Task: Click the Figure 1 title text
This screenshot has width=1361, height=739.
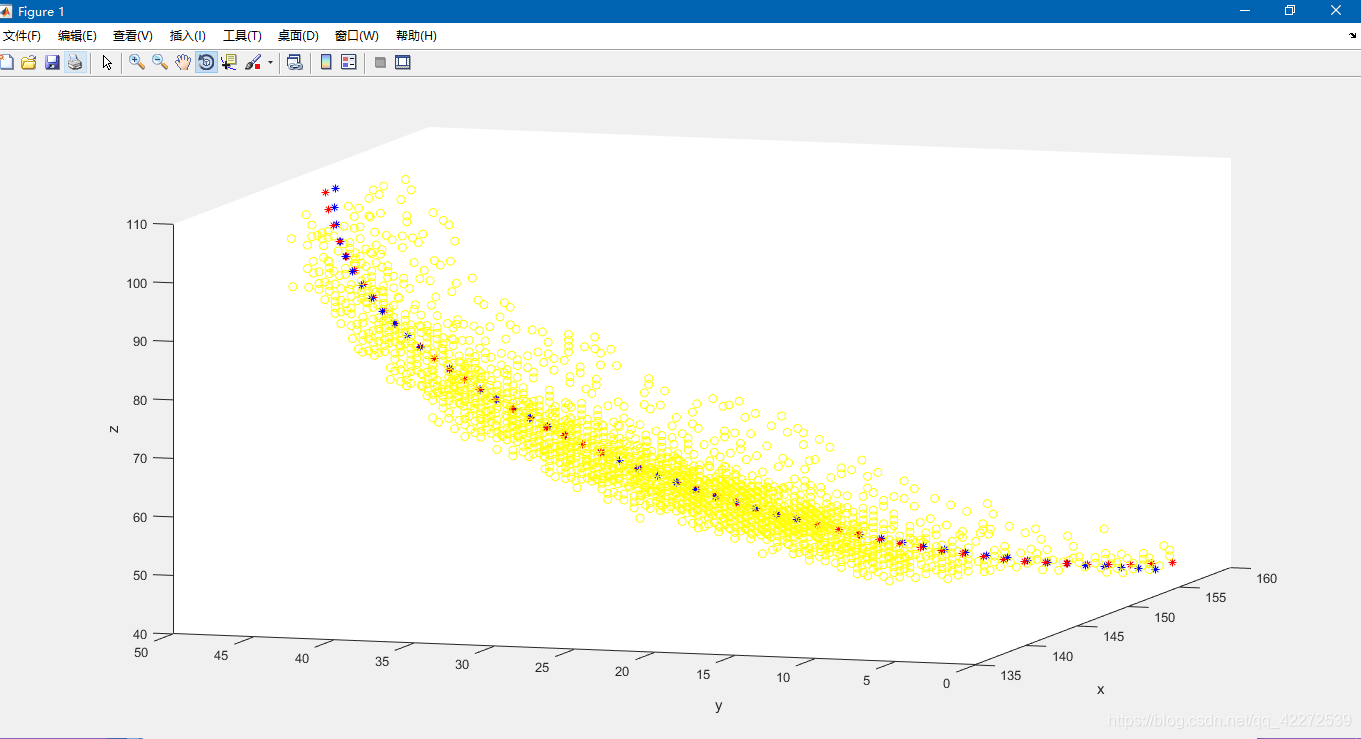Action: tap(41, 11)
